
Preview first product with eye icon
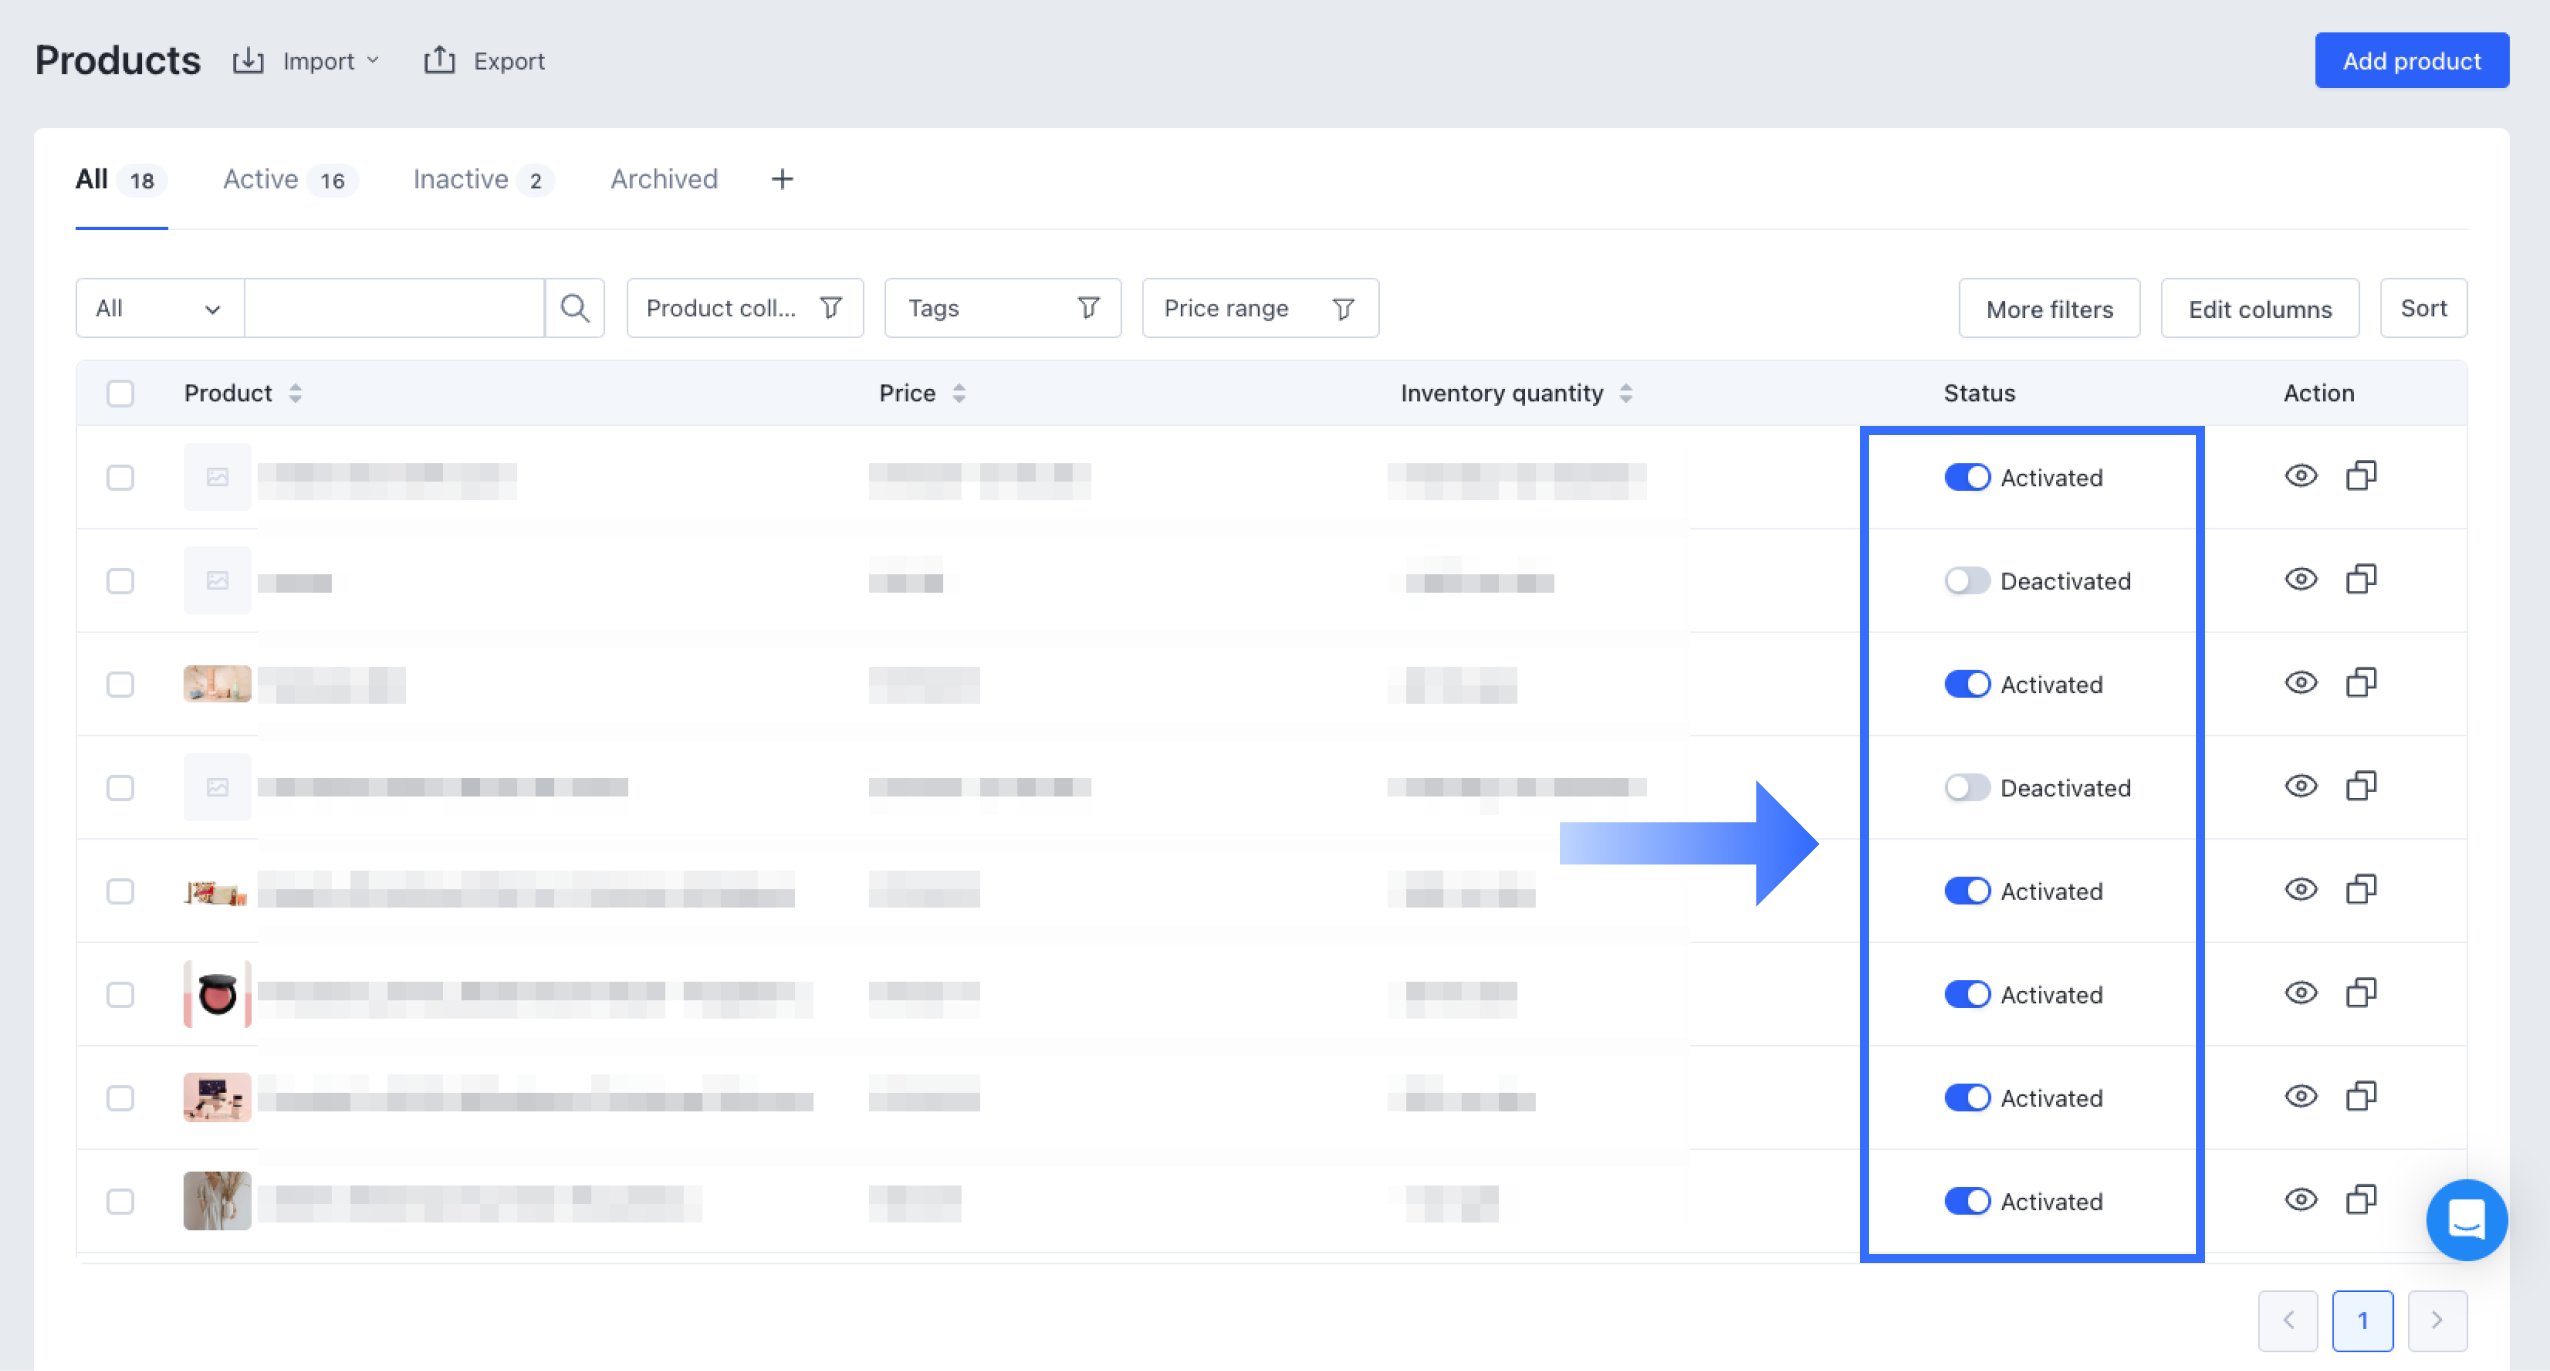click(2300, 476)
